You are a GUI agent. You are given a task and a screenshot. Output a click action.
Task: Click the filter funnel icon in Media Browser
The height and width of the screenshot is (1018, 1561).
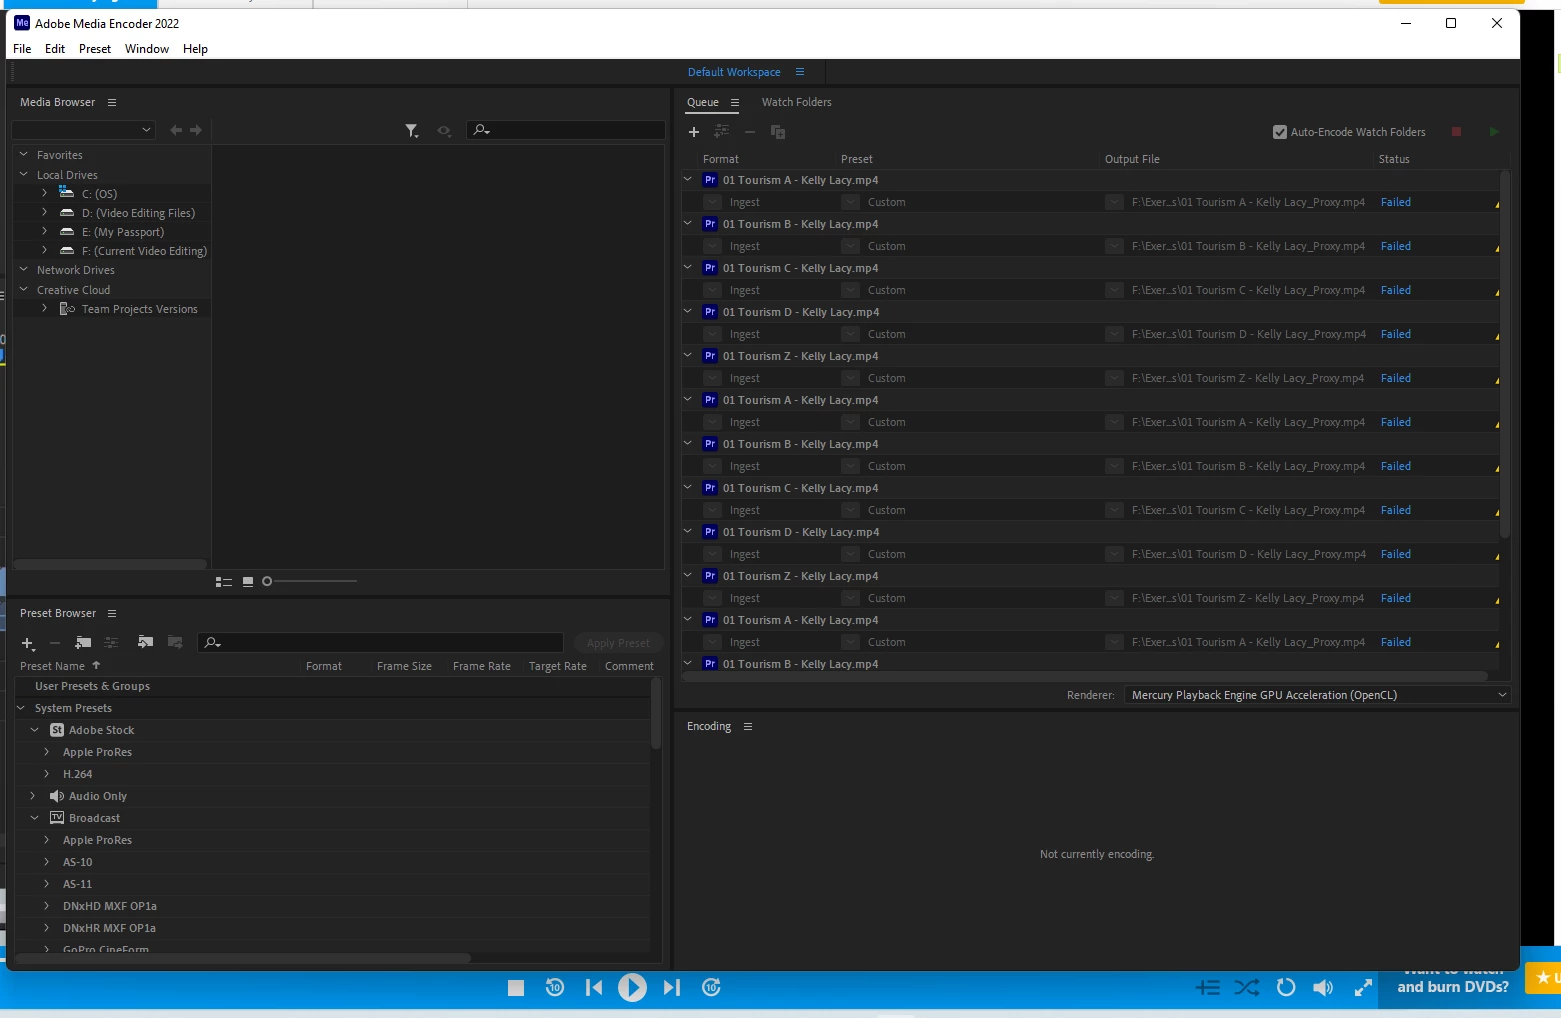tap(411, 131)
